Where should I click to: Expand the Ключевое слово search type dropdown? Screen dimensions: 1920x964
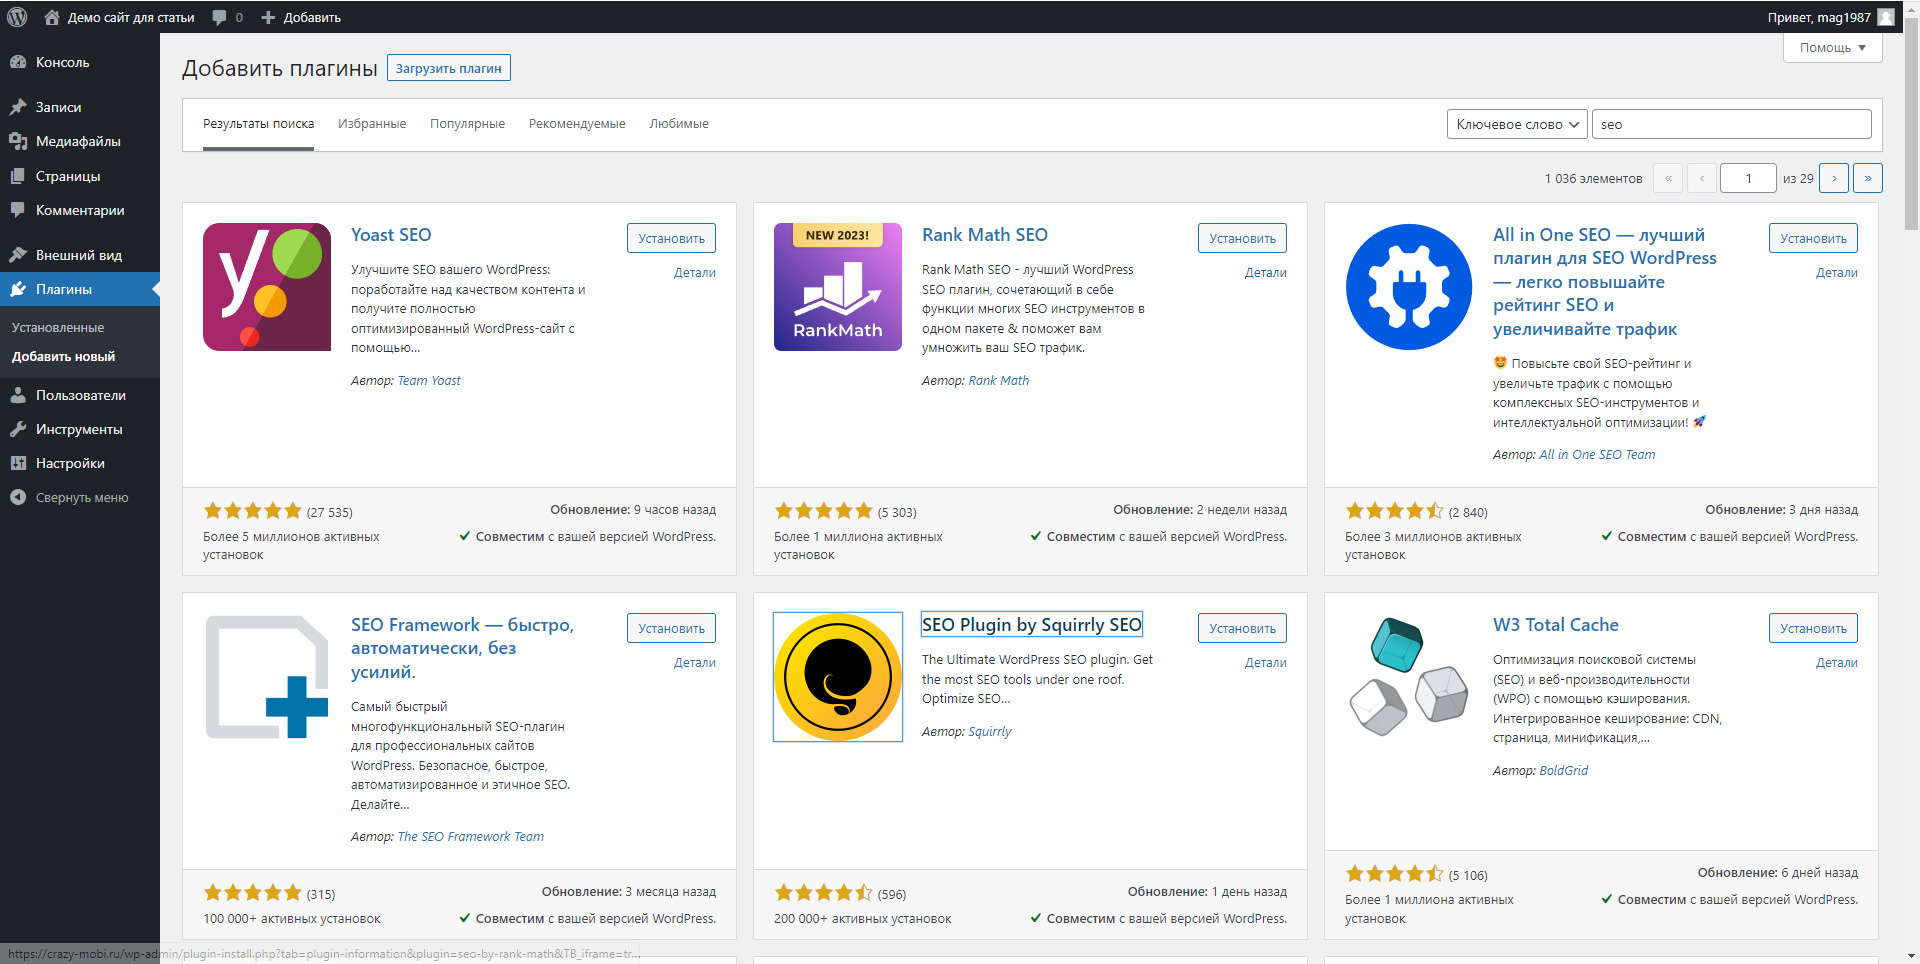coord(1517,124)
